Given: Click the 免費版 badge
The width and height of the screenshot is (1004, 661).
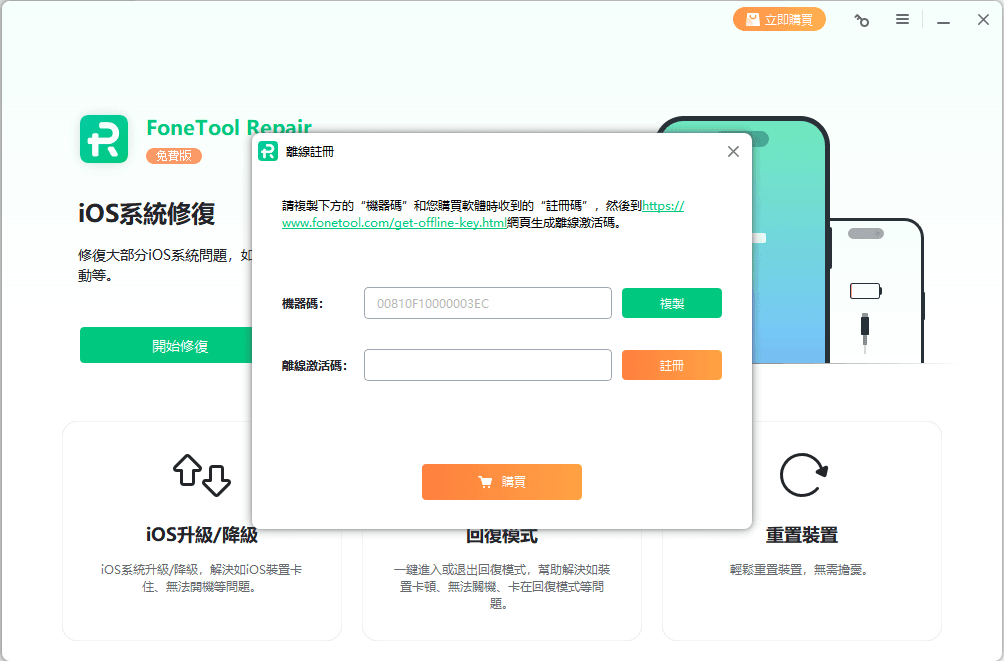Looking at the screenshot, I should click(174, 156).
